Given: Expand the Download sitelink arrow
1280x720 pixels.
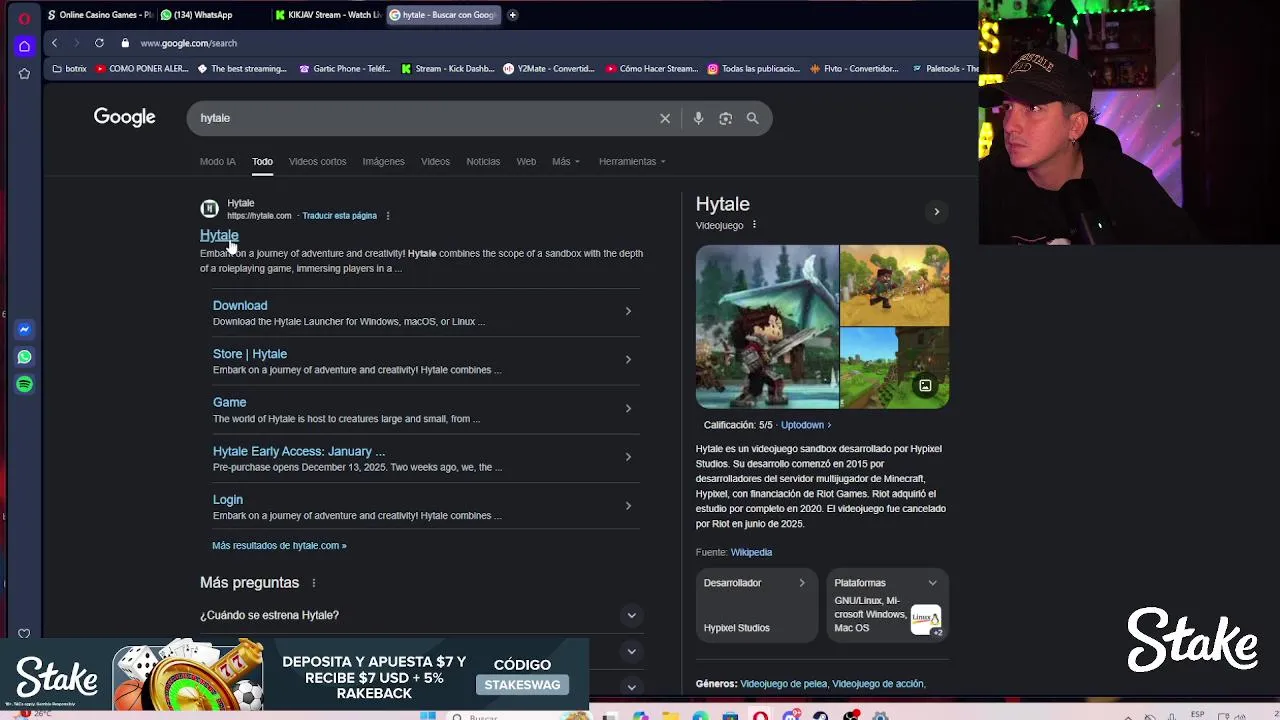Looking at the screenshot, I should point(628,311).
